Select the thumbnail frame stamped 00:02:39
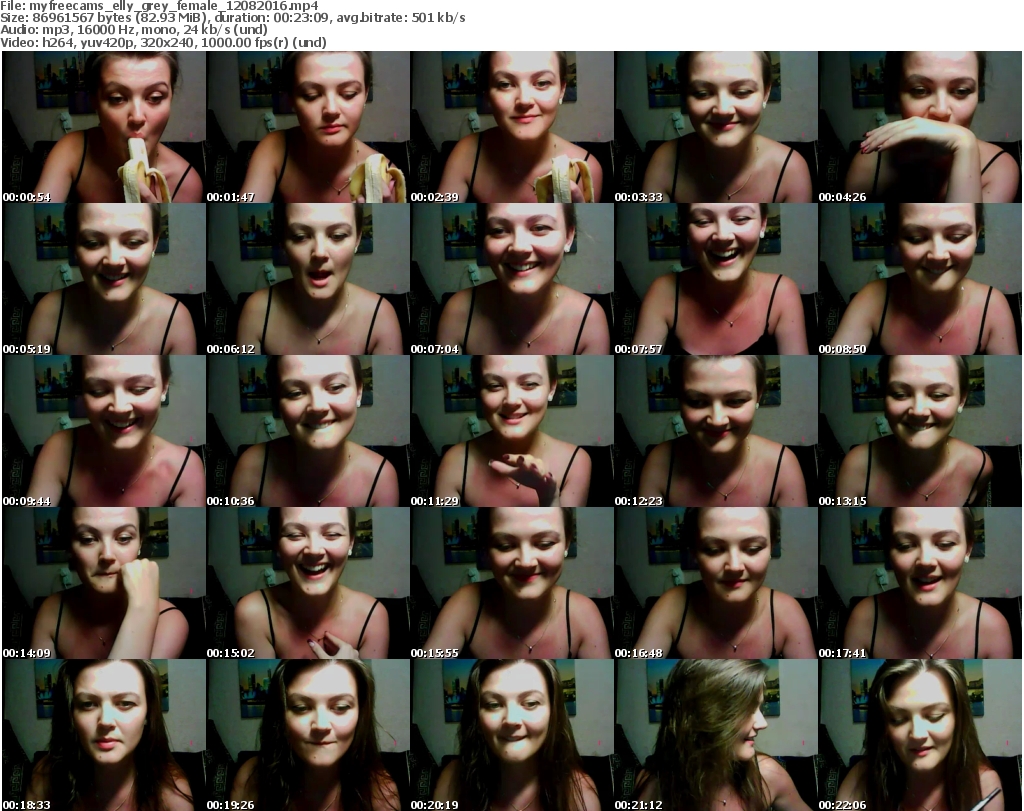 [512, 127]
